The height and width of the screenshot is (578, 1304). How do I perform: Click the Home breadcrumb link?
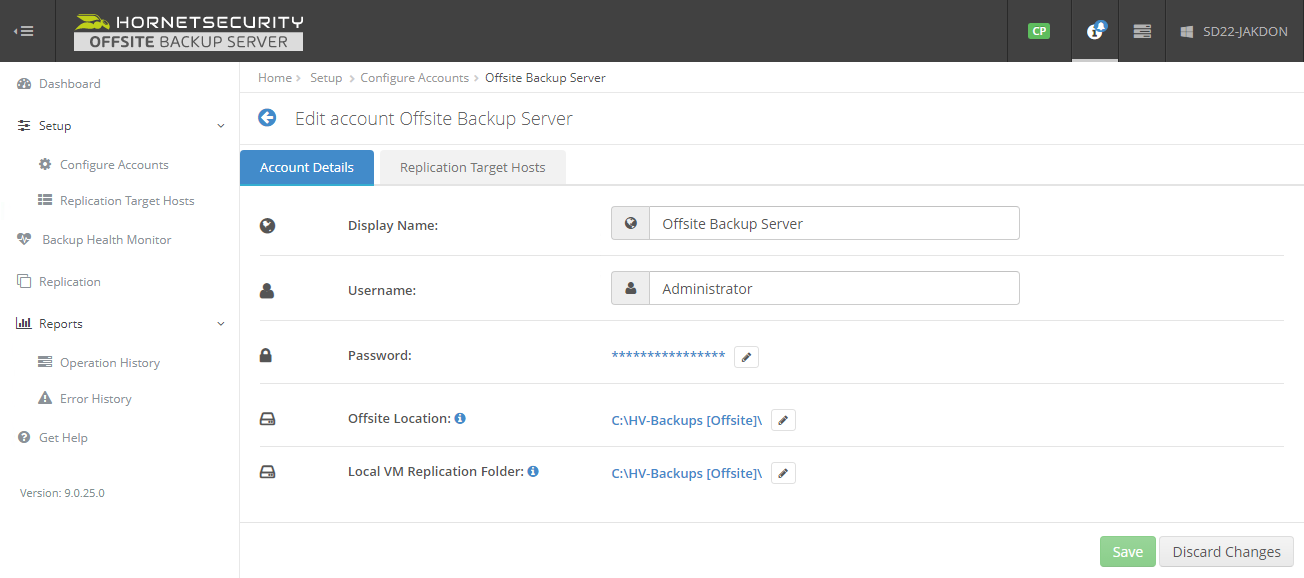(274, 77)
